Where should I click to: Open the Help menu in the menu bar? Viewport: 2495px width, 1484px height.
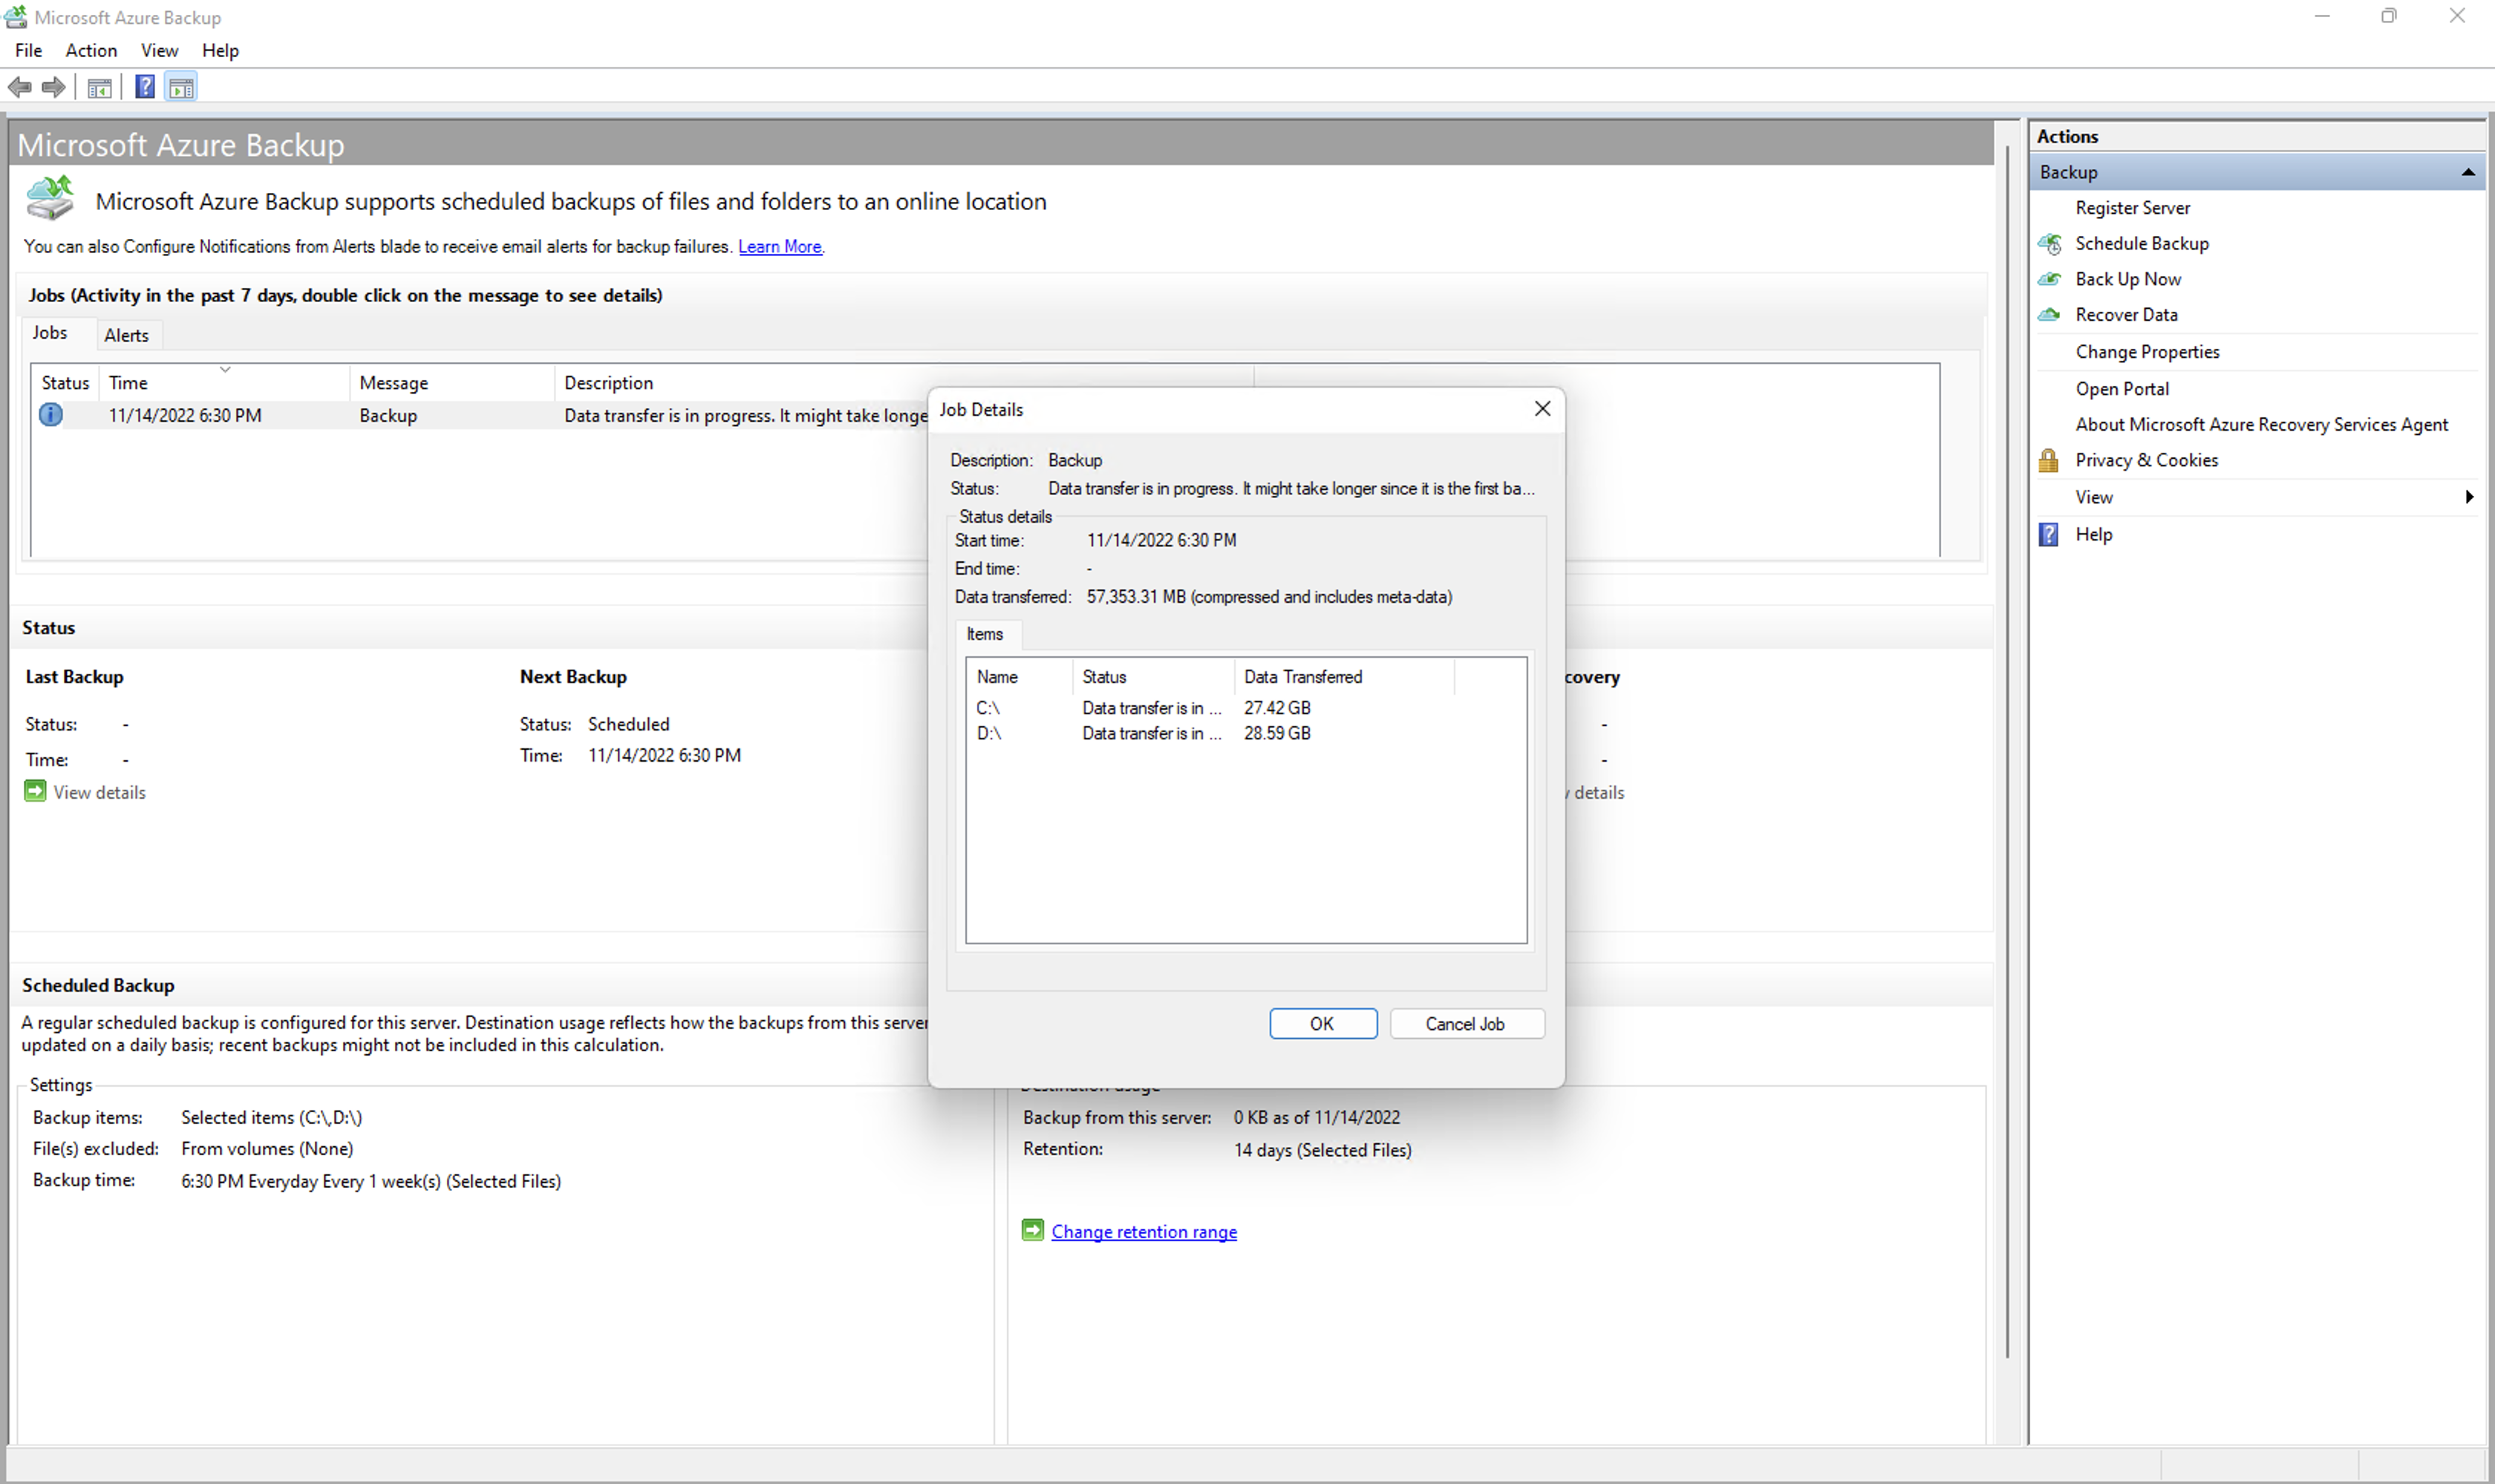(x=220, y=51)
